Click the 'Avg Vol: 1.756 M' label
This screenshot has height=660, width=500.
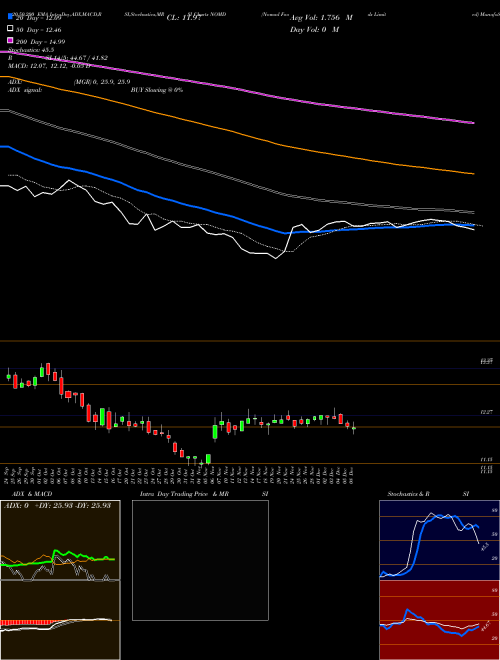point(321,18)
